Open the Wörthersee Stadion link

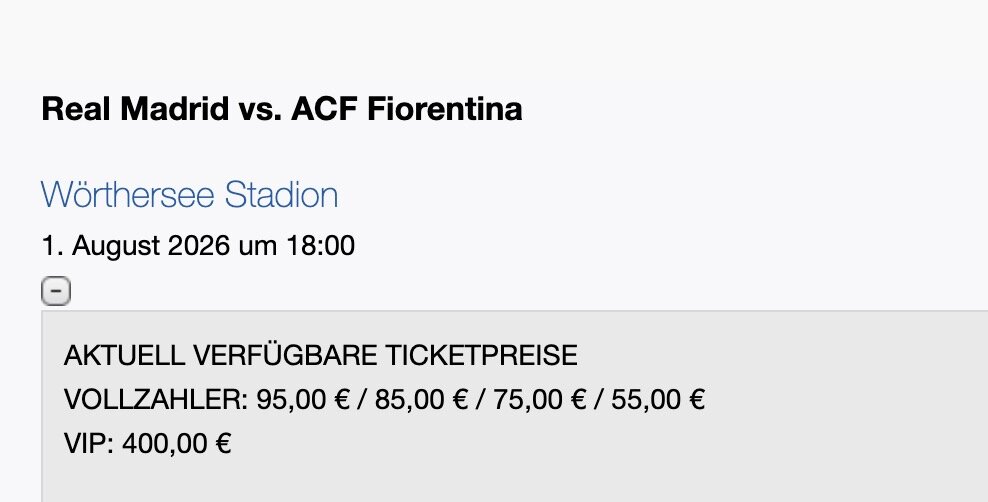click(x=190, y=194)
